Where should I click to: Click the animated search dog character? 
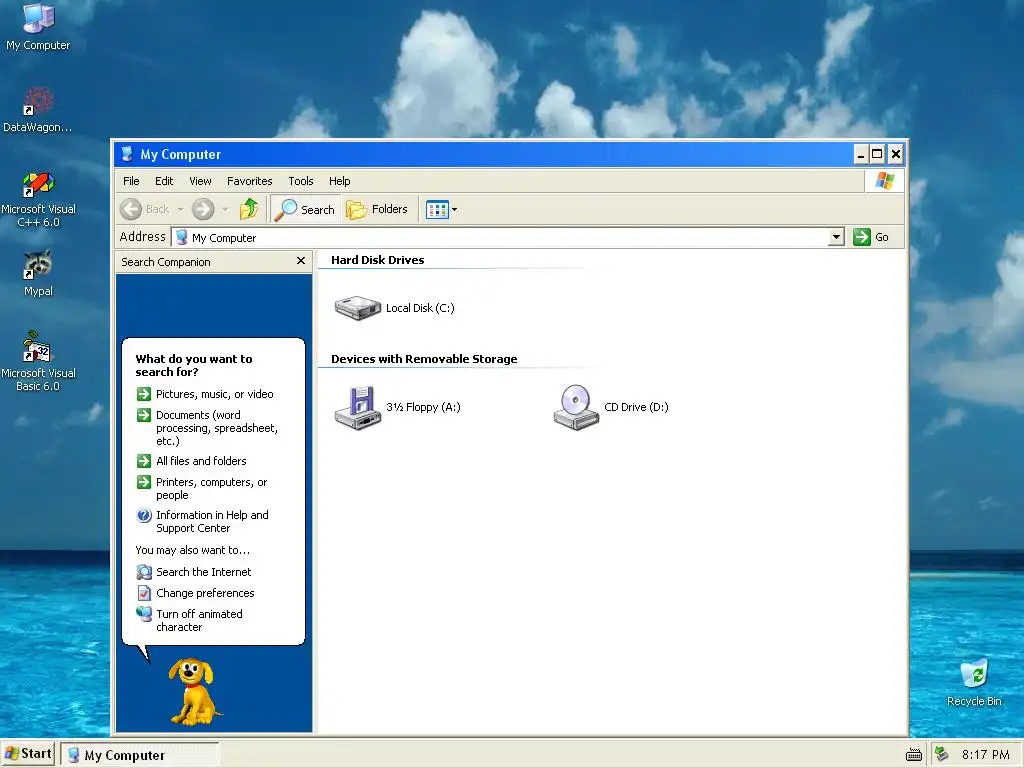(193, 691)
